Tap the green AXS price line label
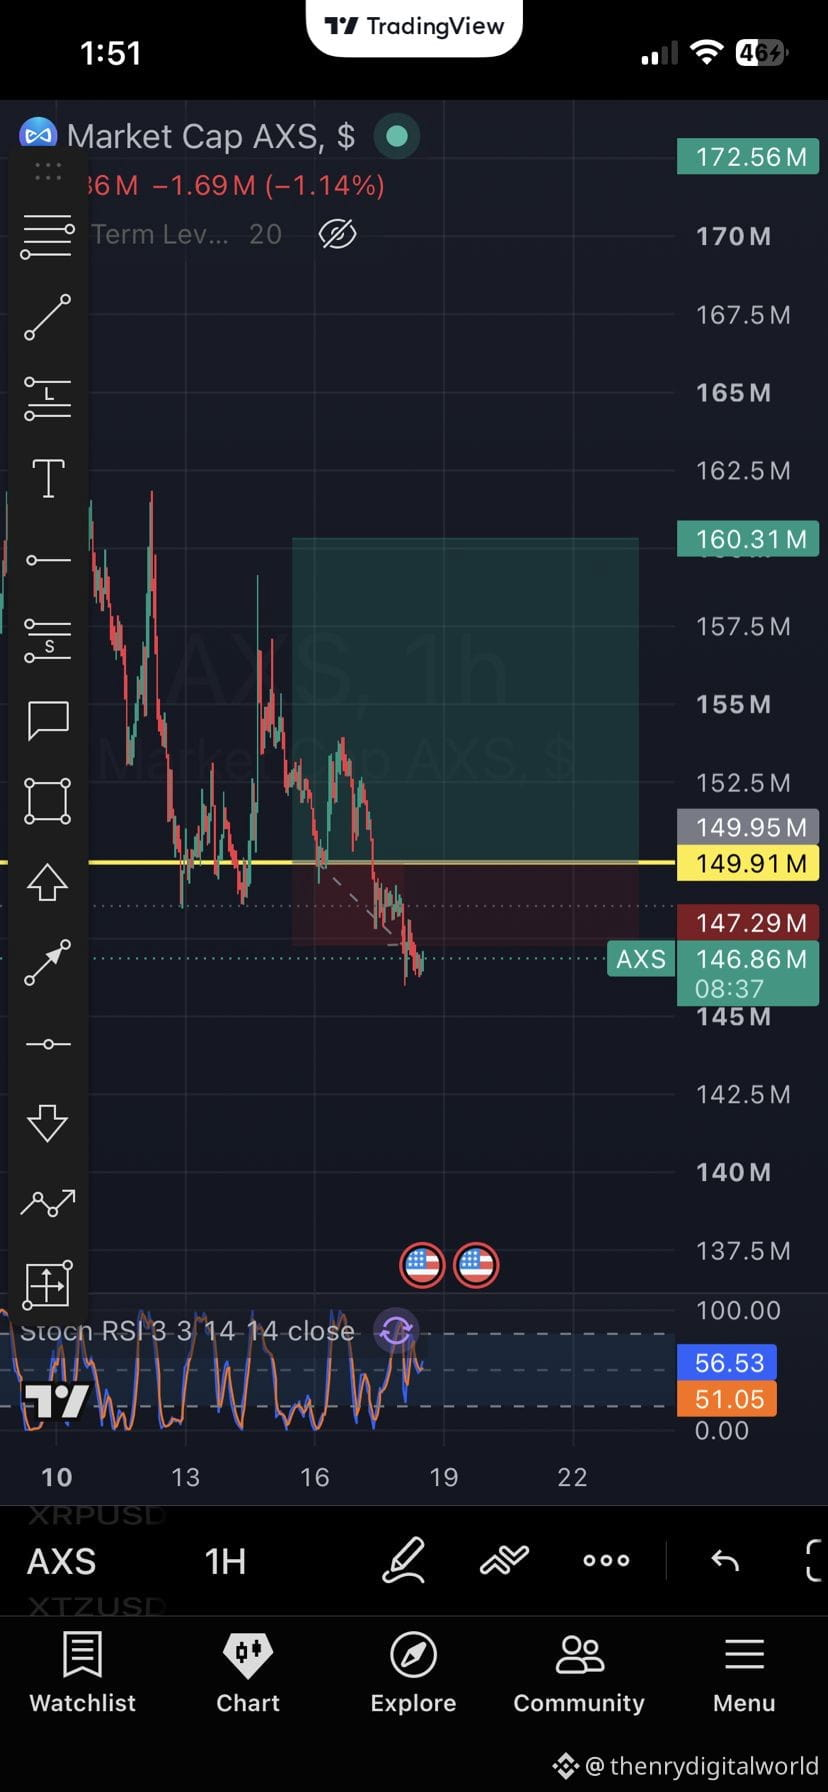 point(641,959)
